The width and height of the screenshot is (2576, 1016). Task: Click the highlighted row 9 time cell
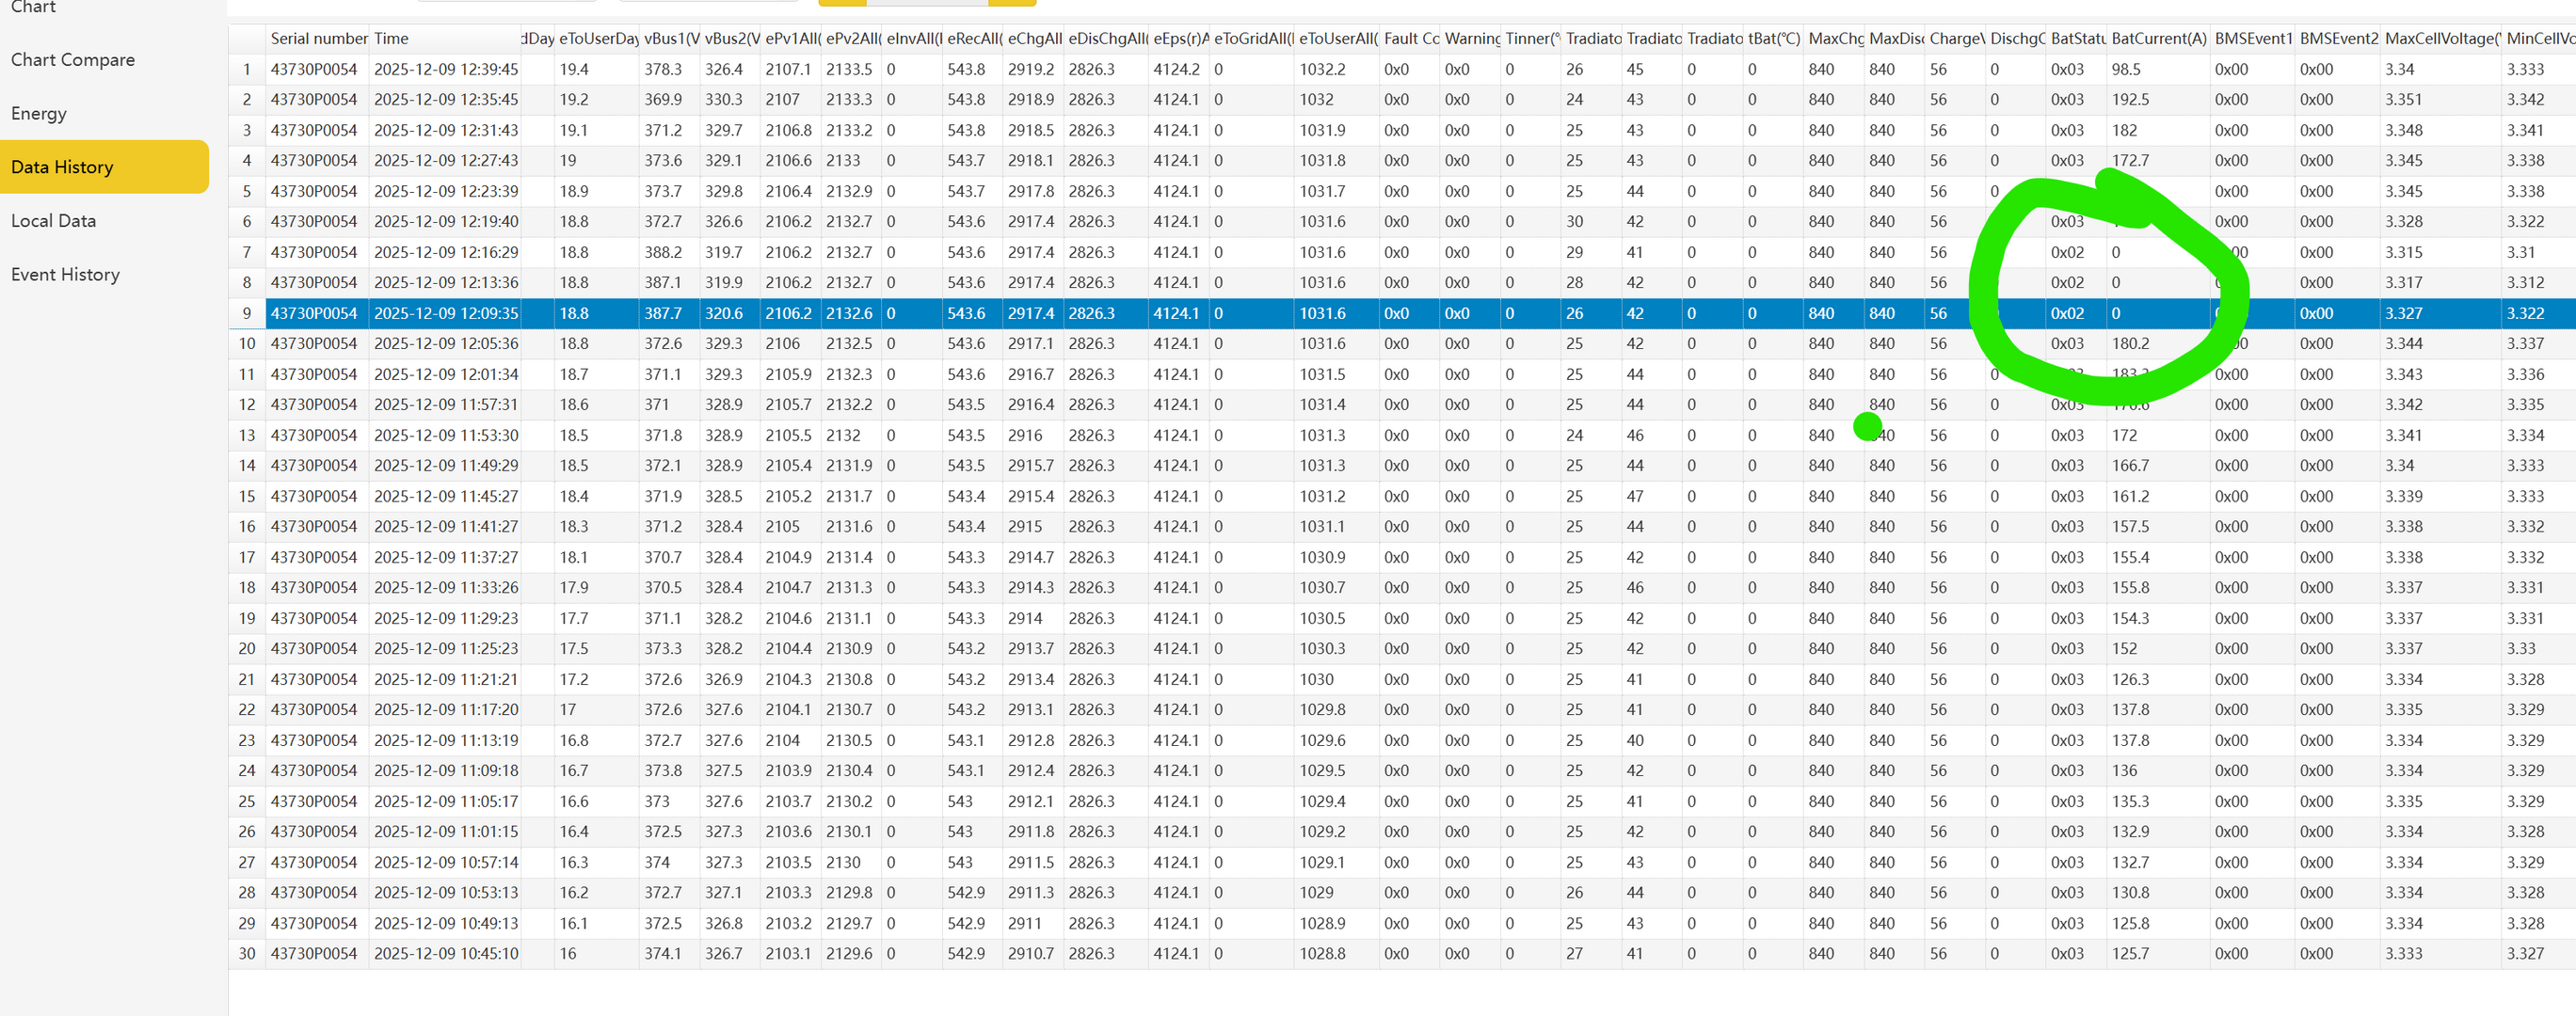(446, 313)
